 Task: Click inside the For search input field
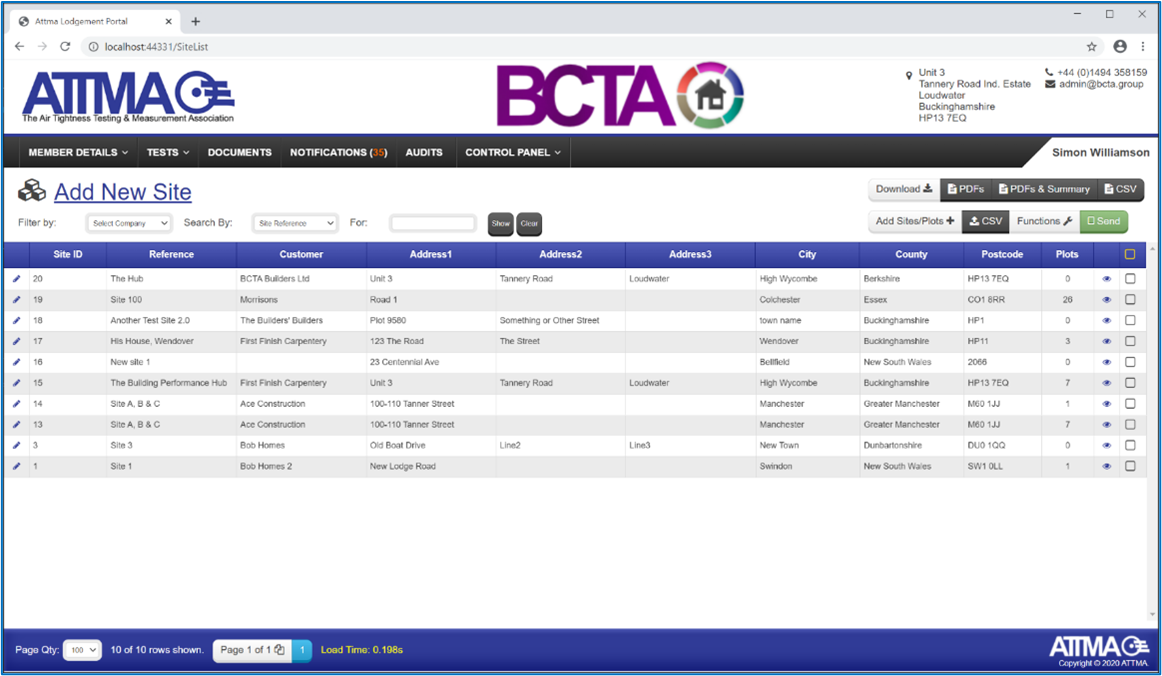pos(431,223)
